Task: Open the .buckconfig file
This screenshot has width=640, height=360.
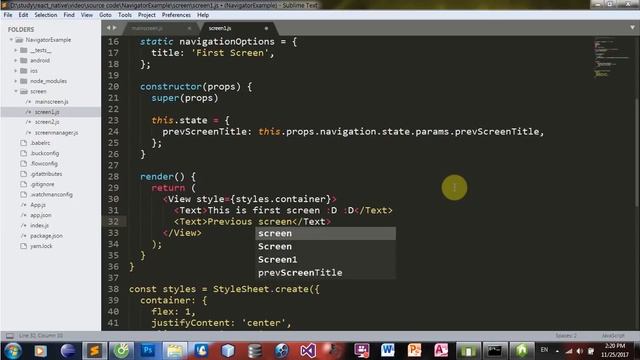Action: point(44,153)
